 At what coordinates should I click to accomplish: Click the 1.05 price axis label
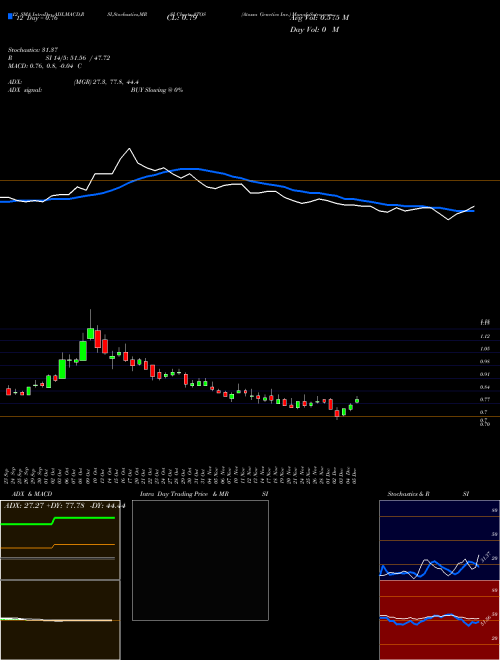[x=485, y=349]
